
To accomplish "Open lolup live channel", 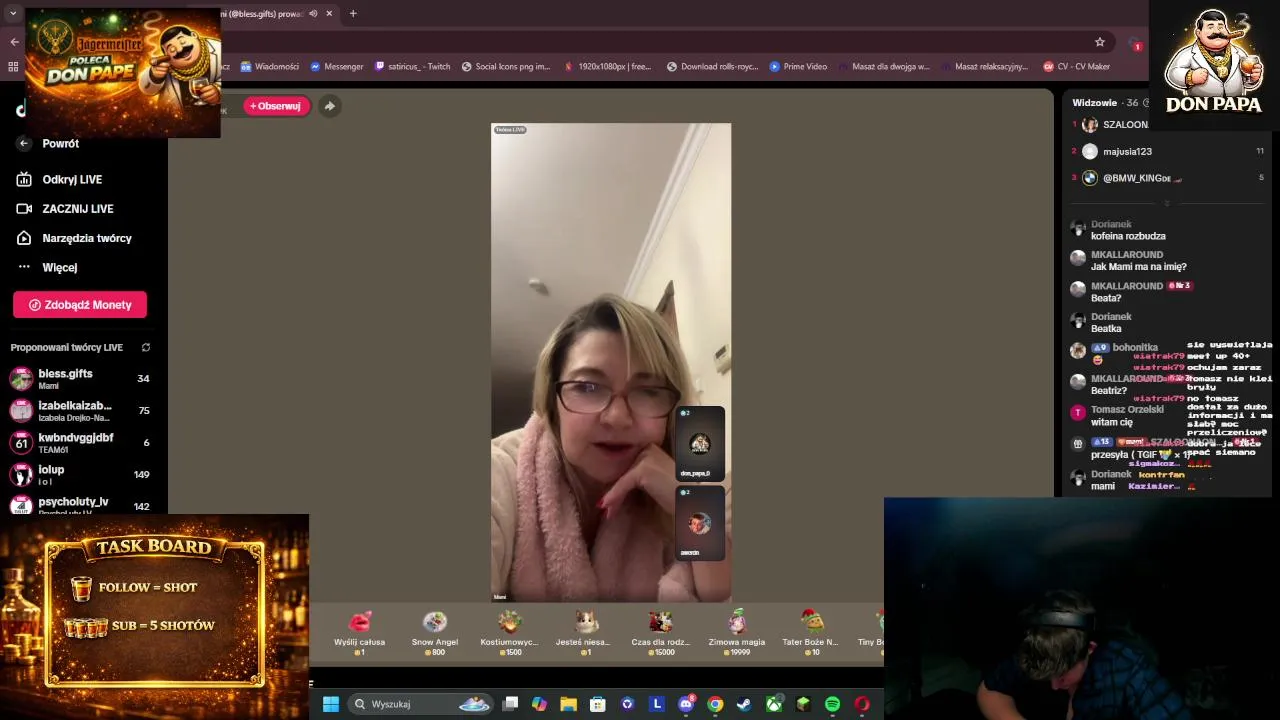I will pos(80,475).
